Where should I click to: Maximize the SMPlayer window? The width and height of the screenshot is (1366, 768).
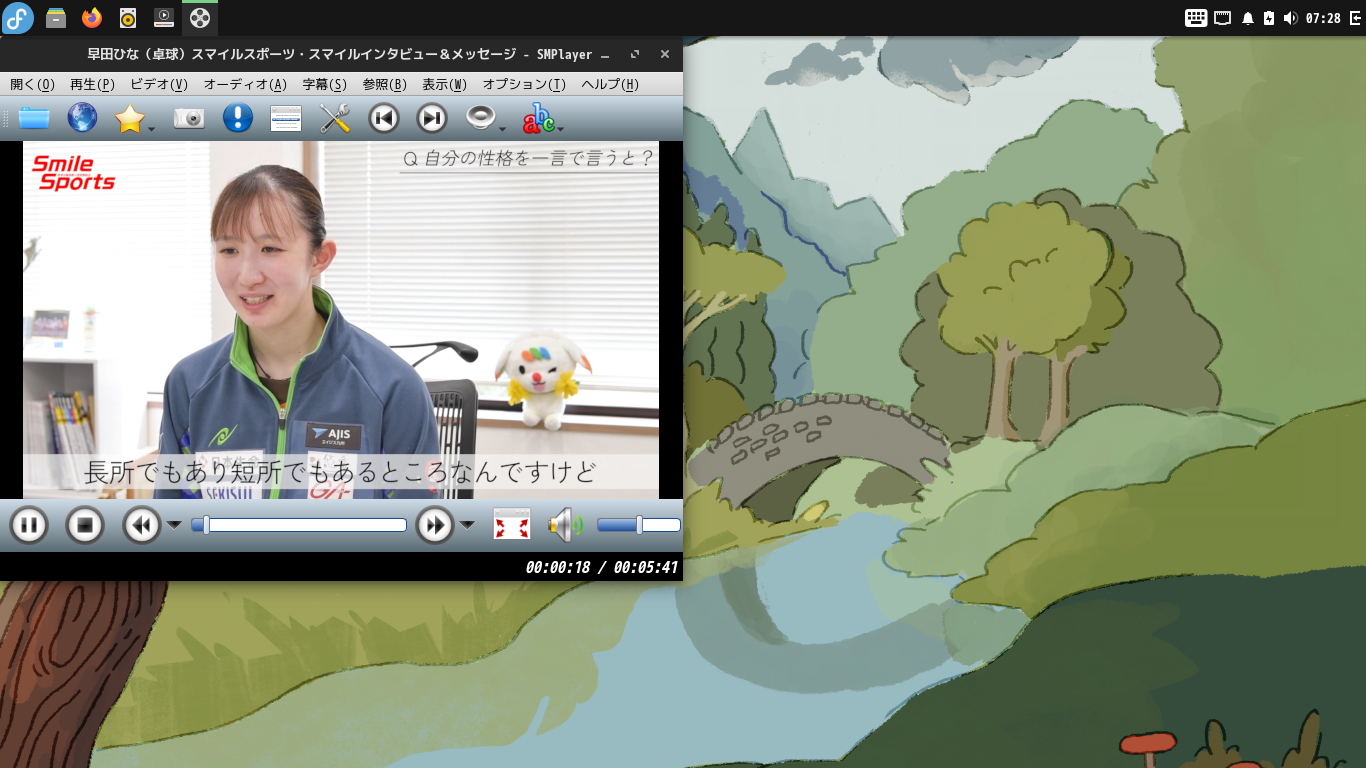(x=635, y=55)
